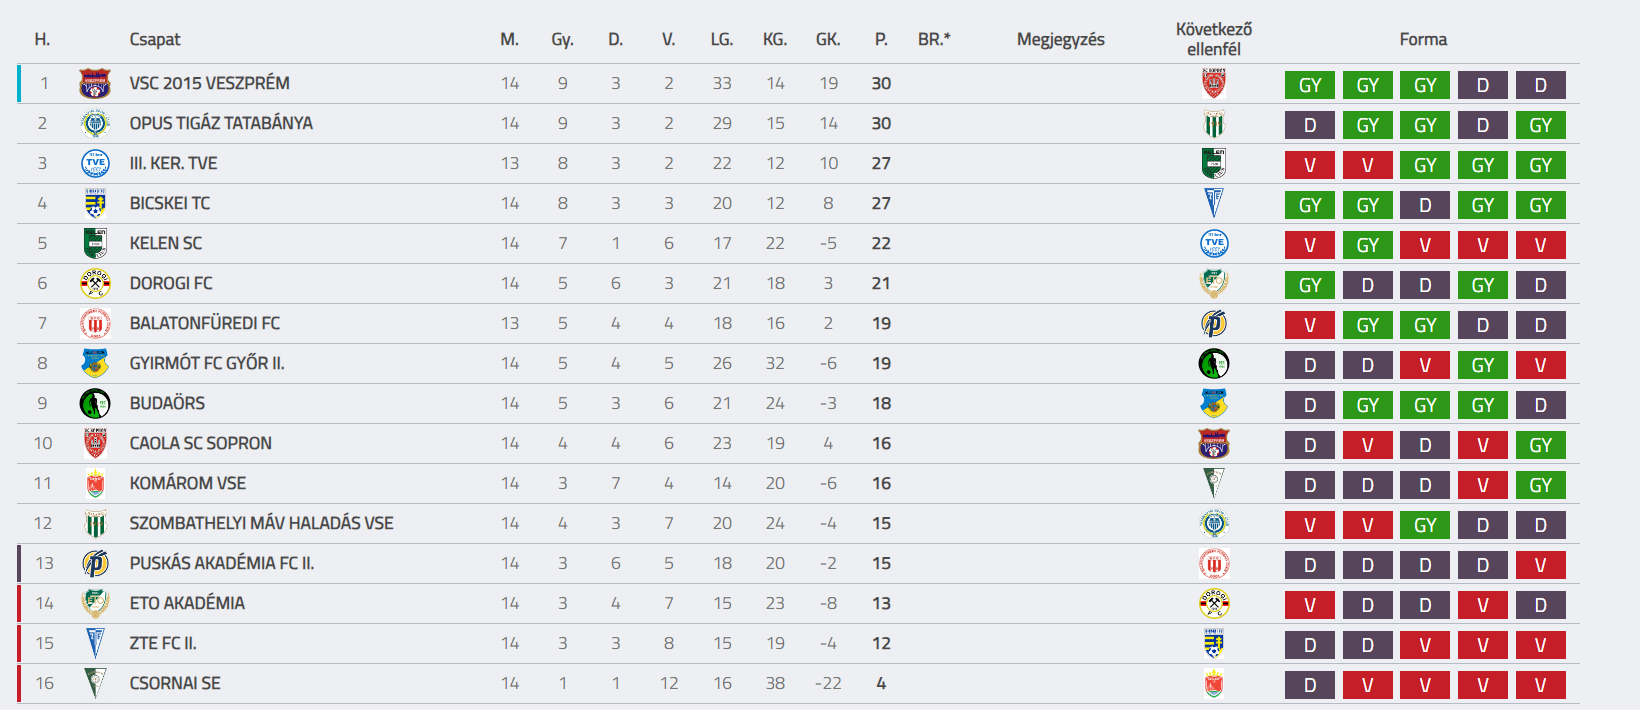Open the Komárom VSE team page

188,484
